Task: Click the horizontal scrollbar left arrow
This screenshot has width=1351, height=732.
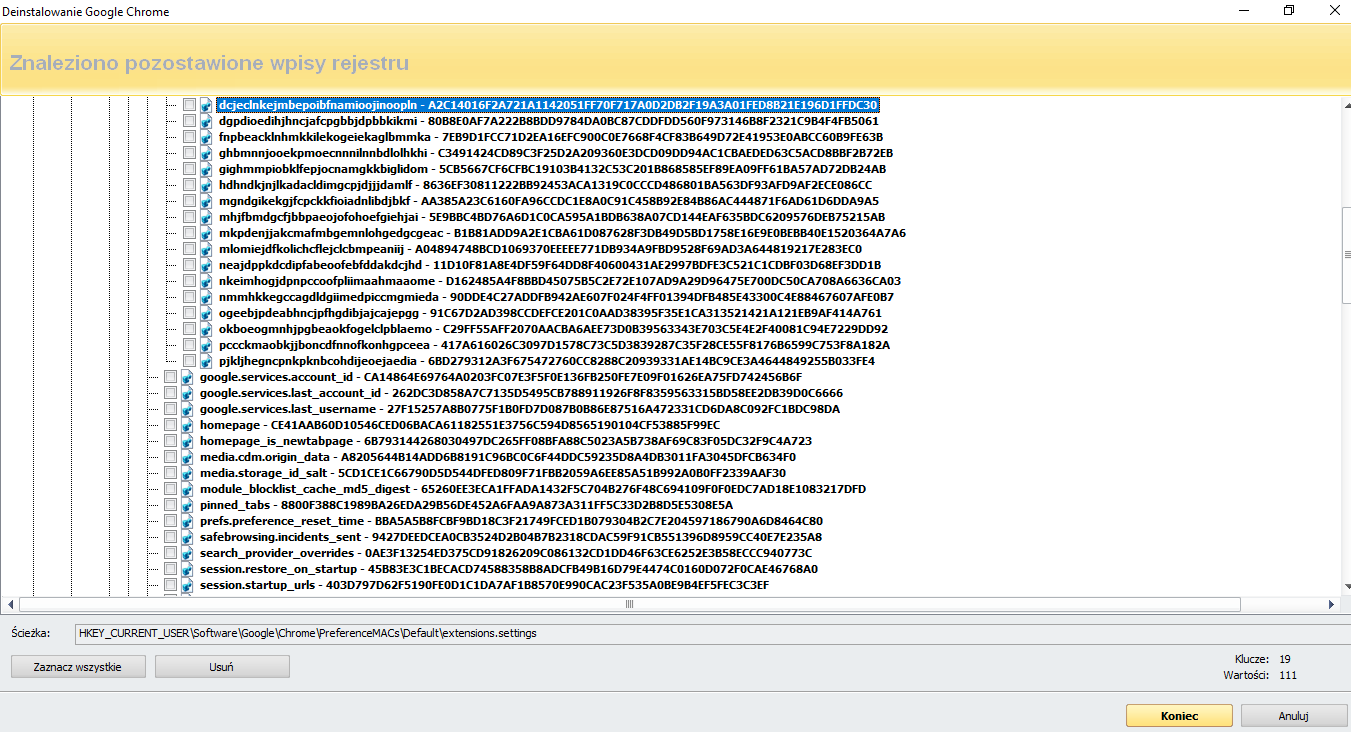Action: coord(11,604)
